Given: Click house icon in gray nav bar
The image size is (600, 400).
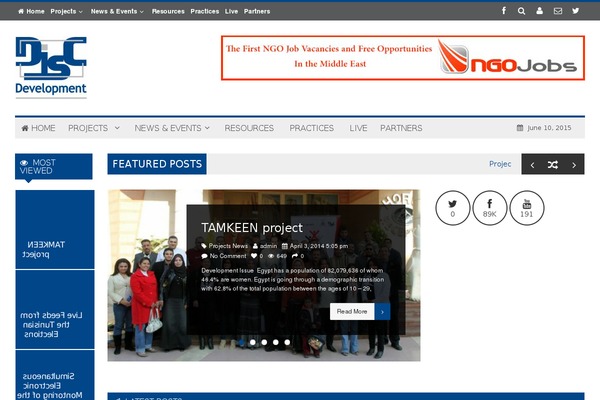Looking at the screenshot, I should [25, 128].
